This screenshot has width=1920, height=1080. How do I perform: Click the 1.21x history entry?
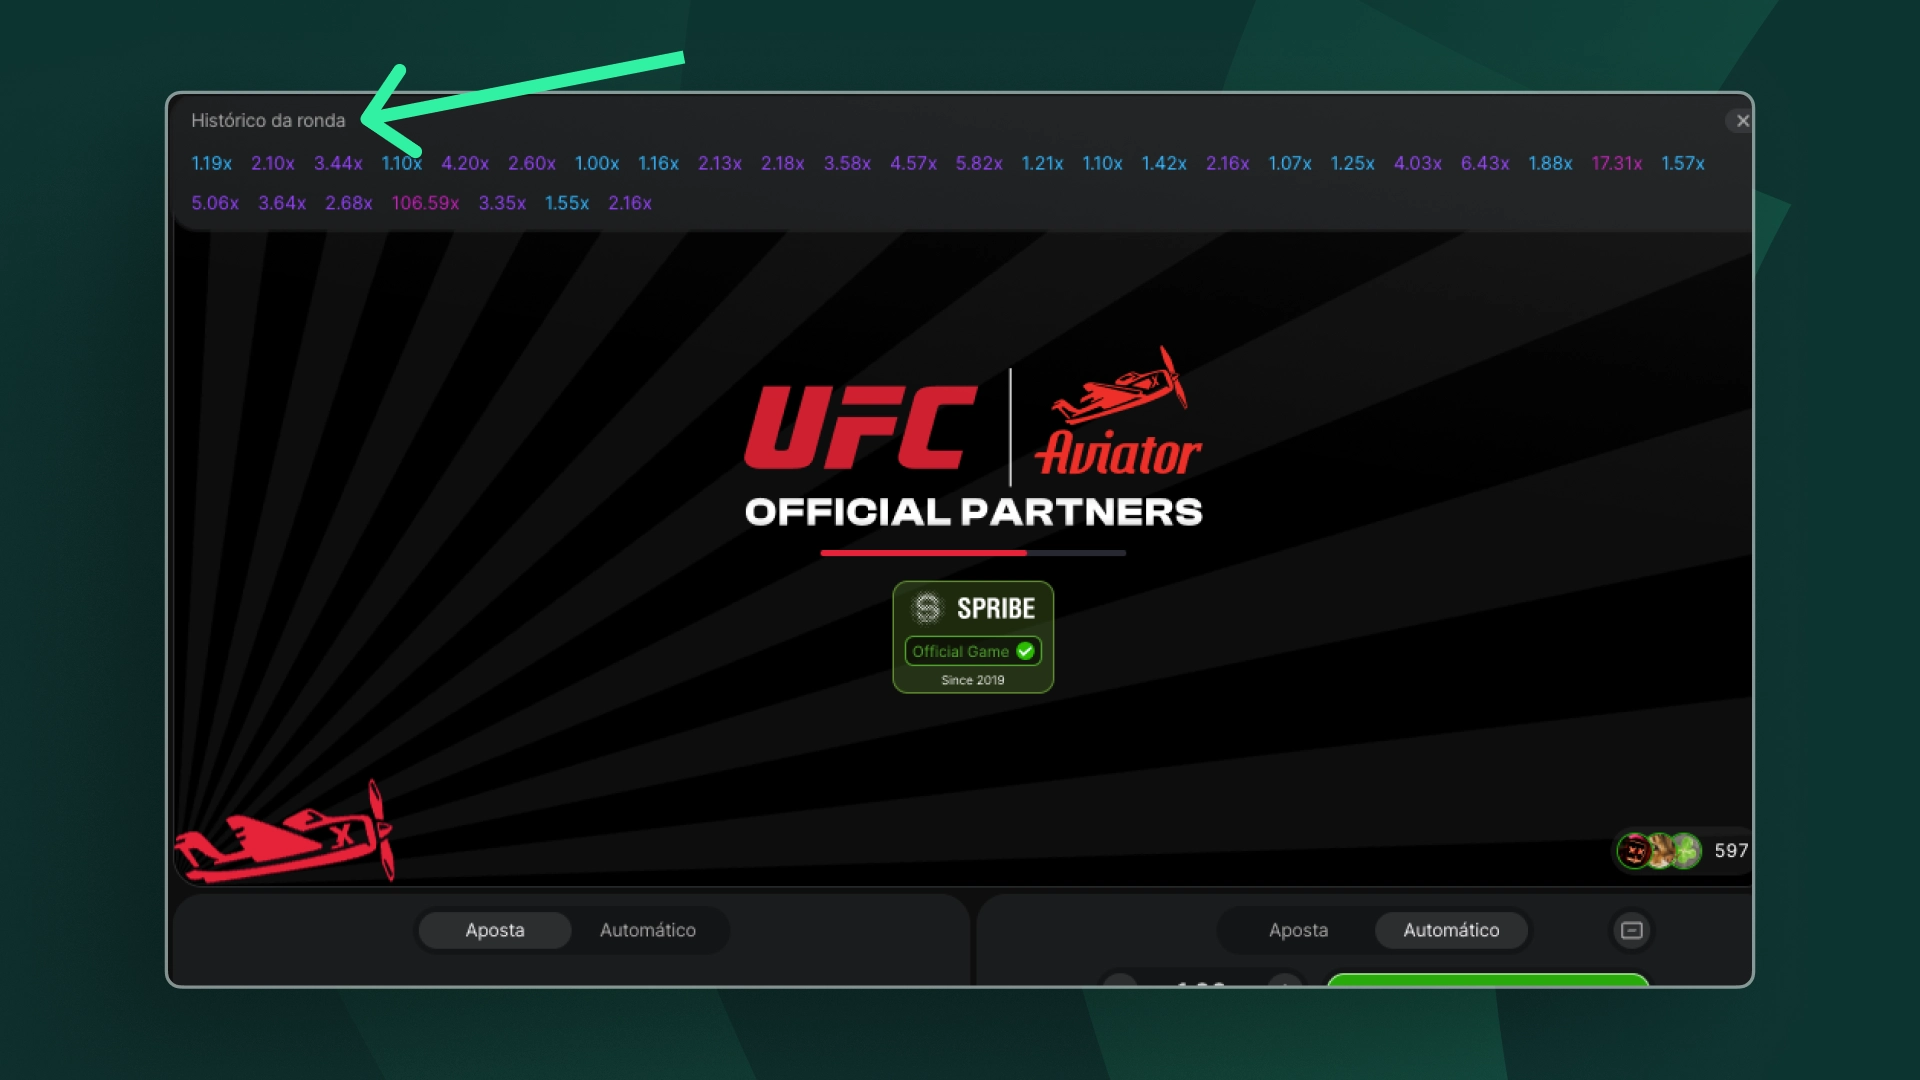click(x=1042, y=163)
